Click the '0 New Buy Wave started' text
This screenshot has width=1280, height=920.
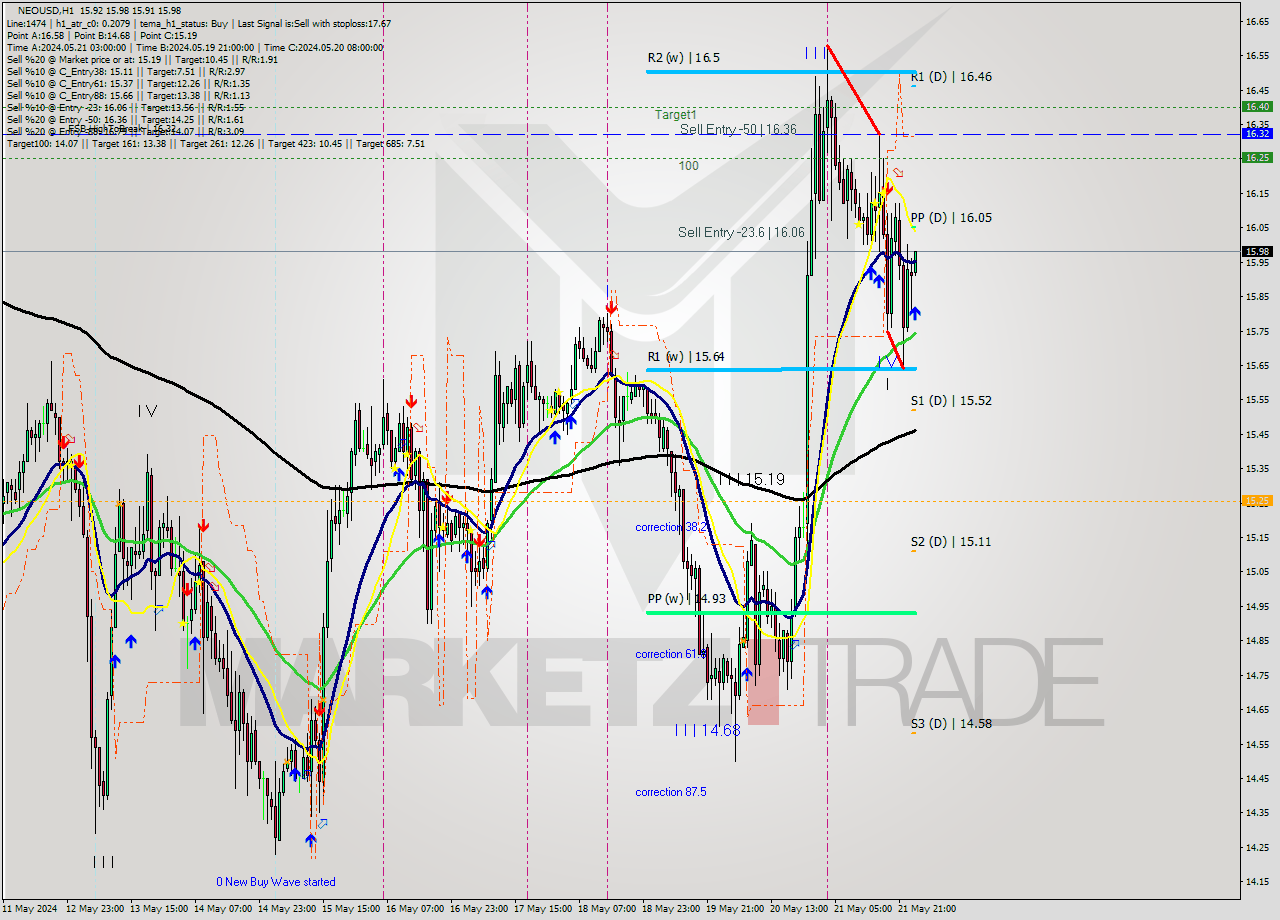(x=276, y=882)
